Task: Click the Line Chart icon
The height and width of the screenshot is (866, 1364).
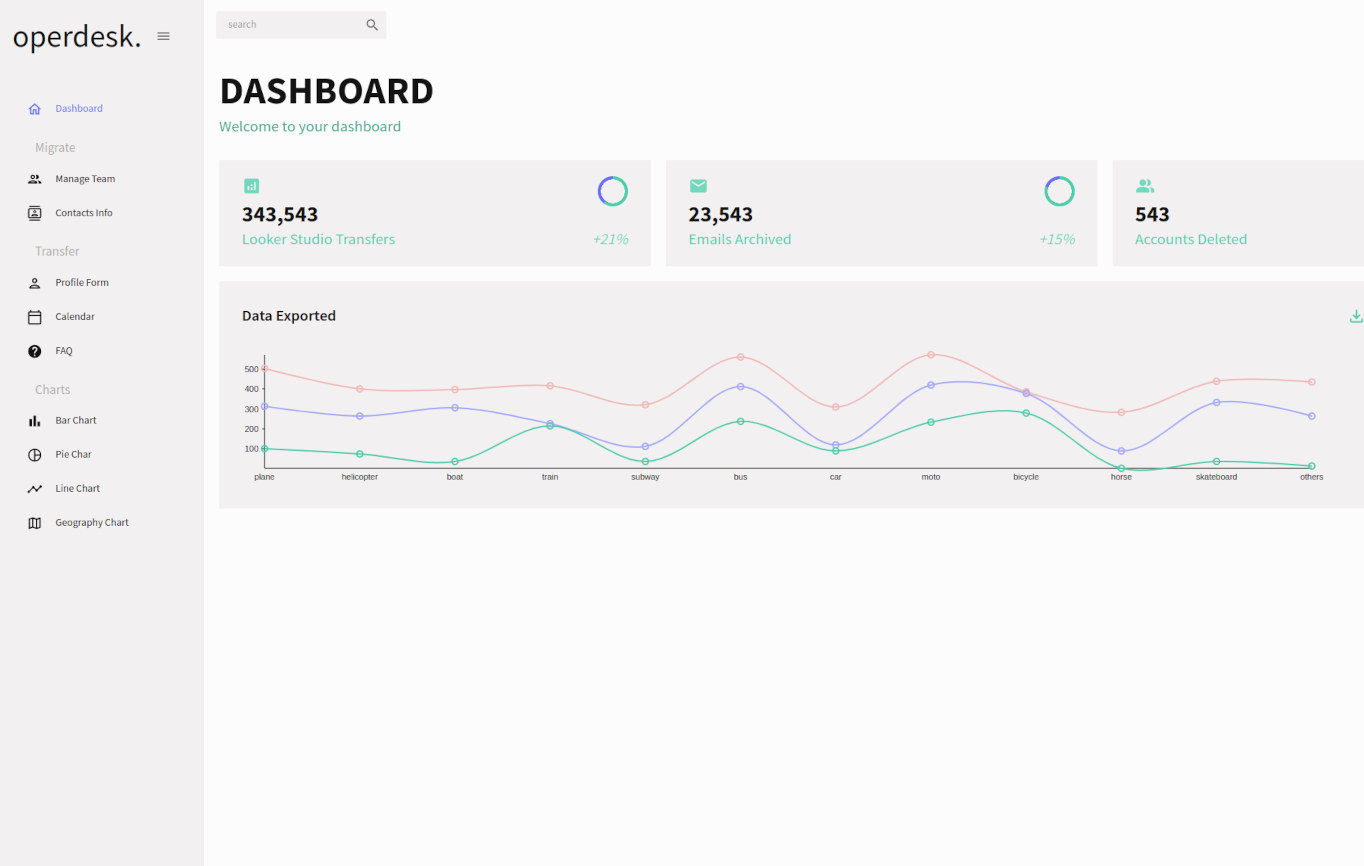Action: pyautogui.click(x=35, y=489)
